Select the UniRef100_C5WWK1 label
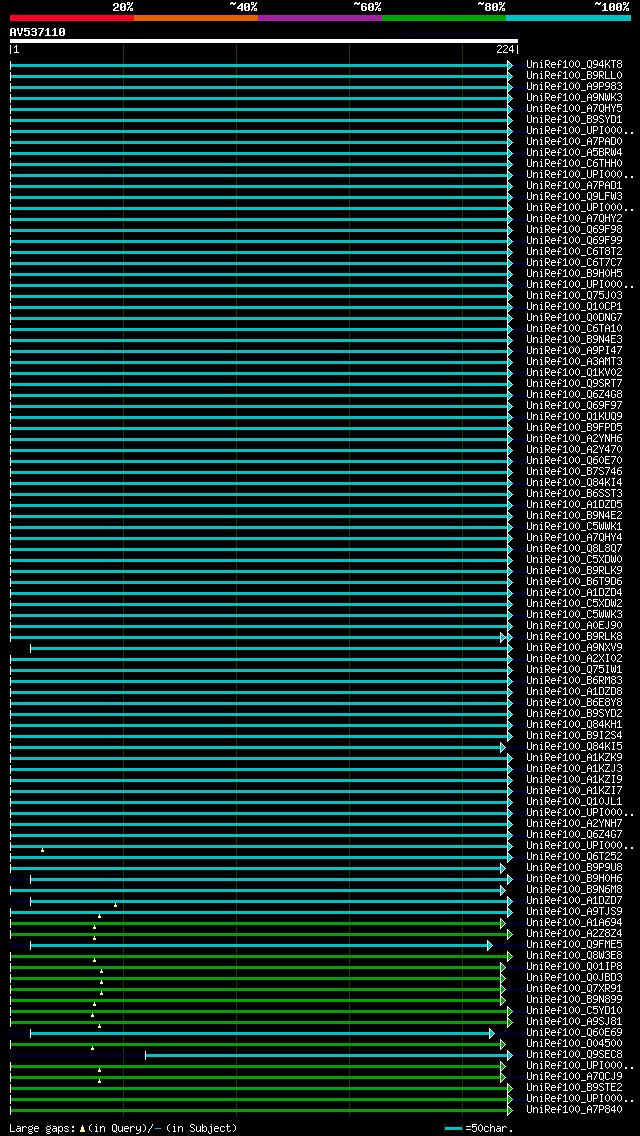 pos(574,527)
